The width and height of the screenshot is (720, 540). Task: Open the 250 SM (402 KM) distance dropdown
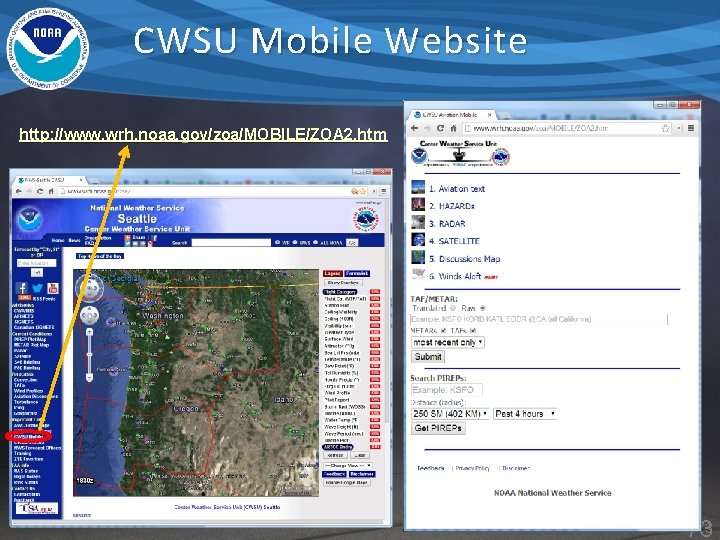(450, 414)
